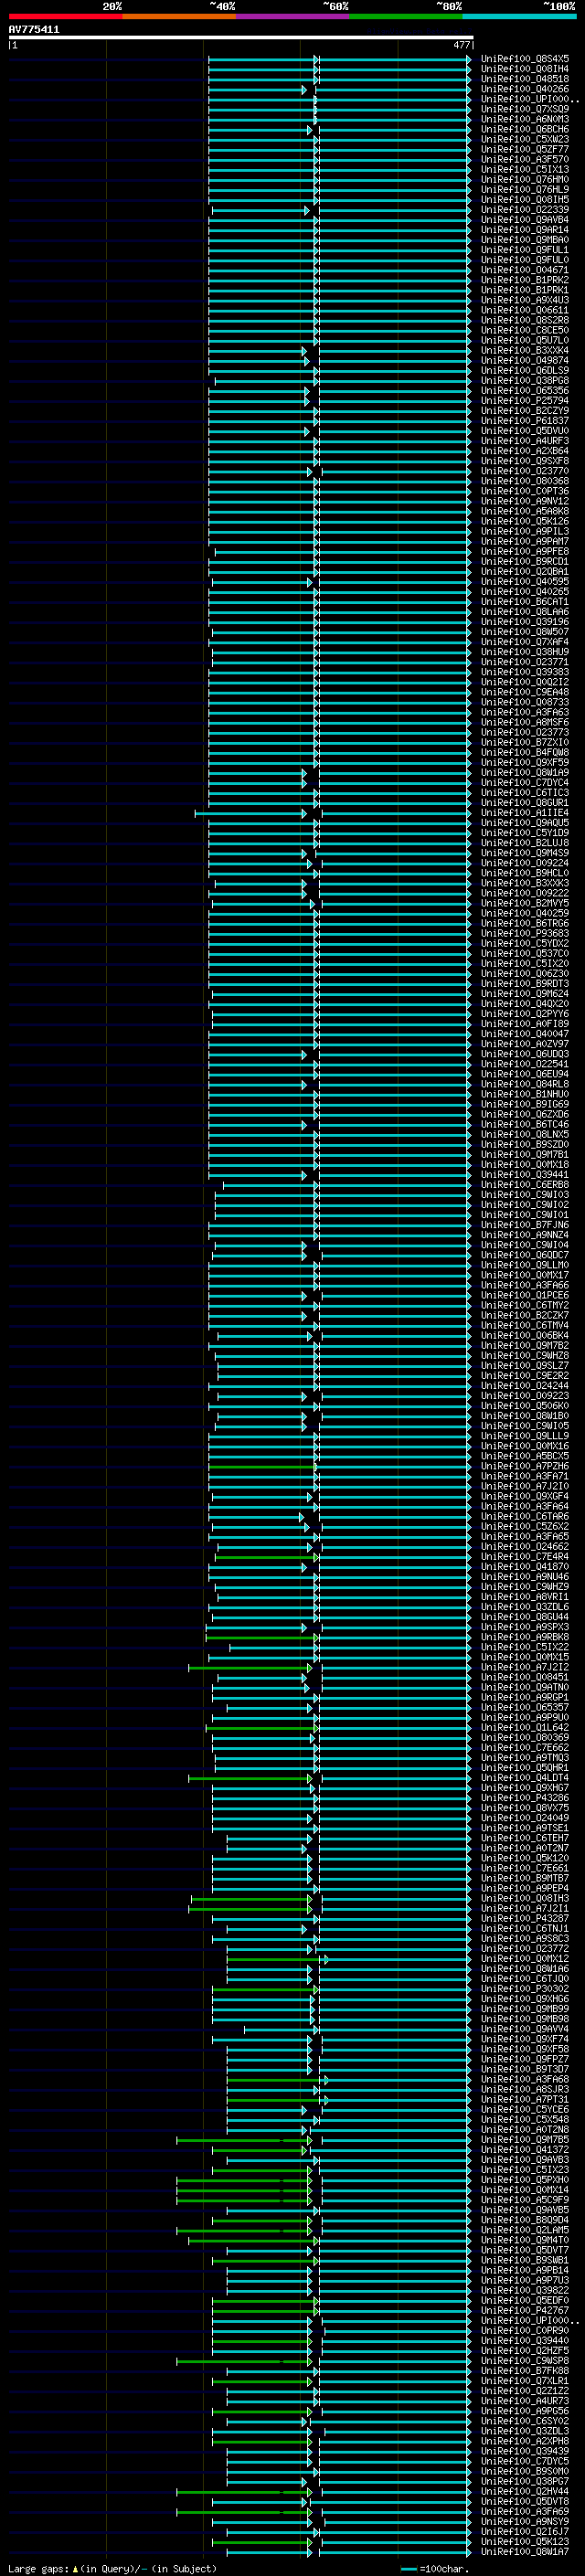
Task: Click the AV775411 query sequence label
Action: click(34, 30)
